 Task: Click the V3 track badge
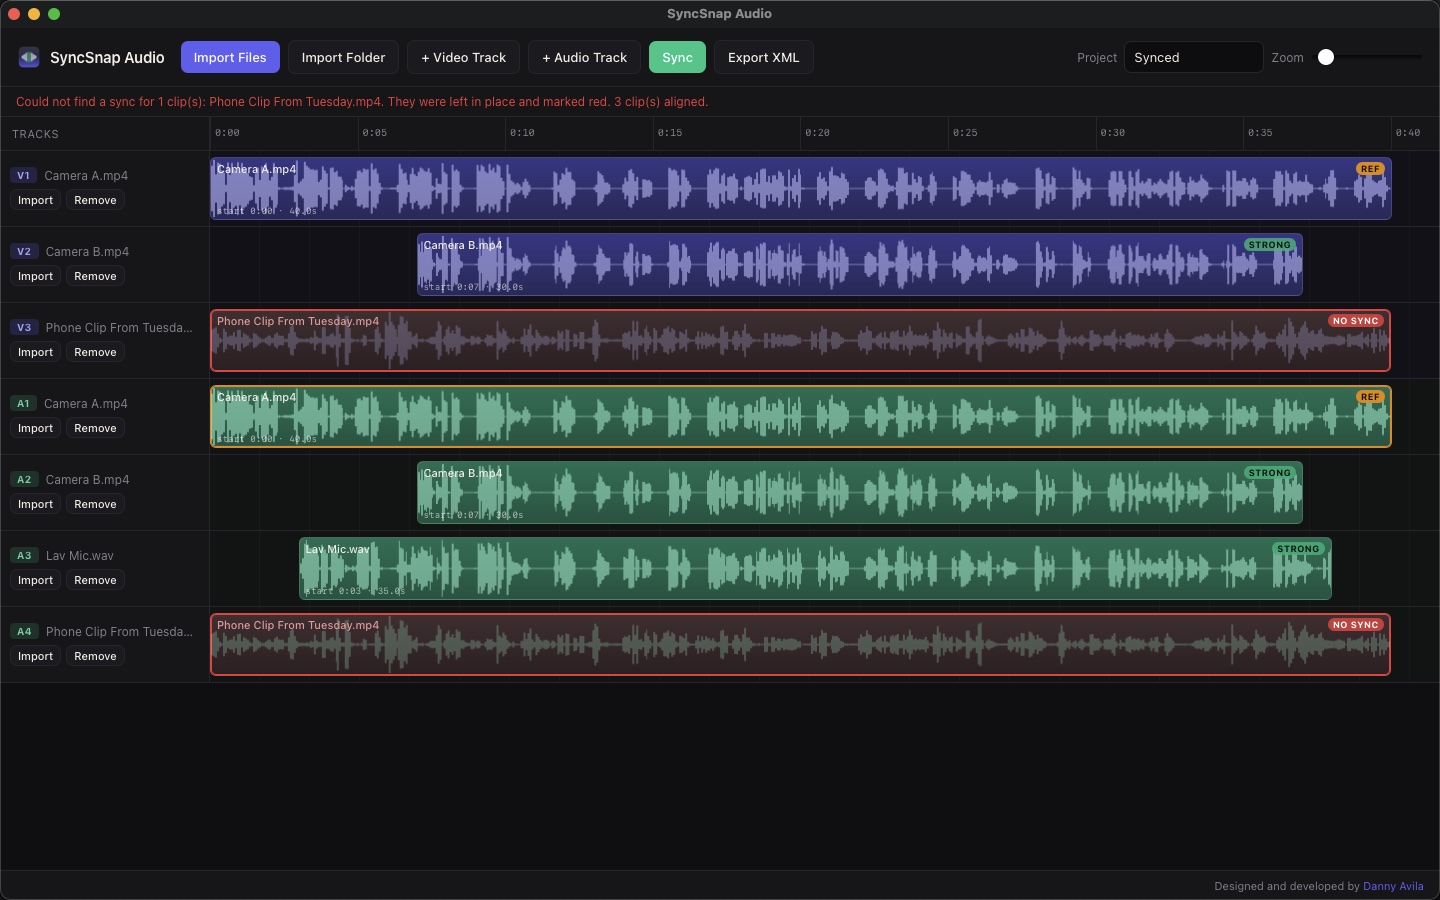[24, 328]
